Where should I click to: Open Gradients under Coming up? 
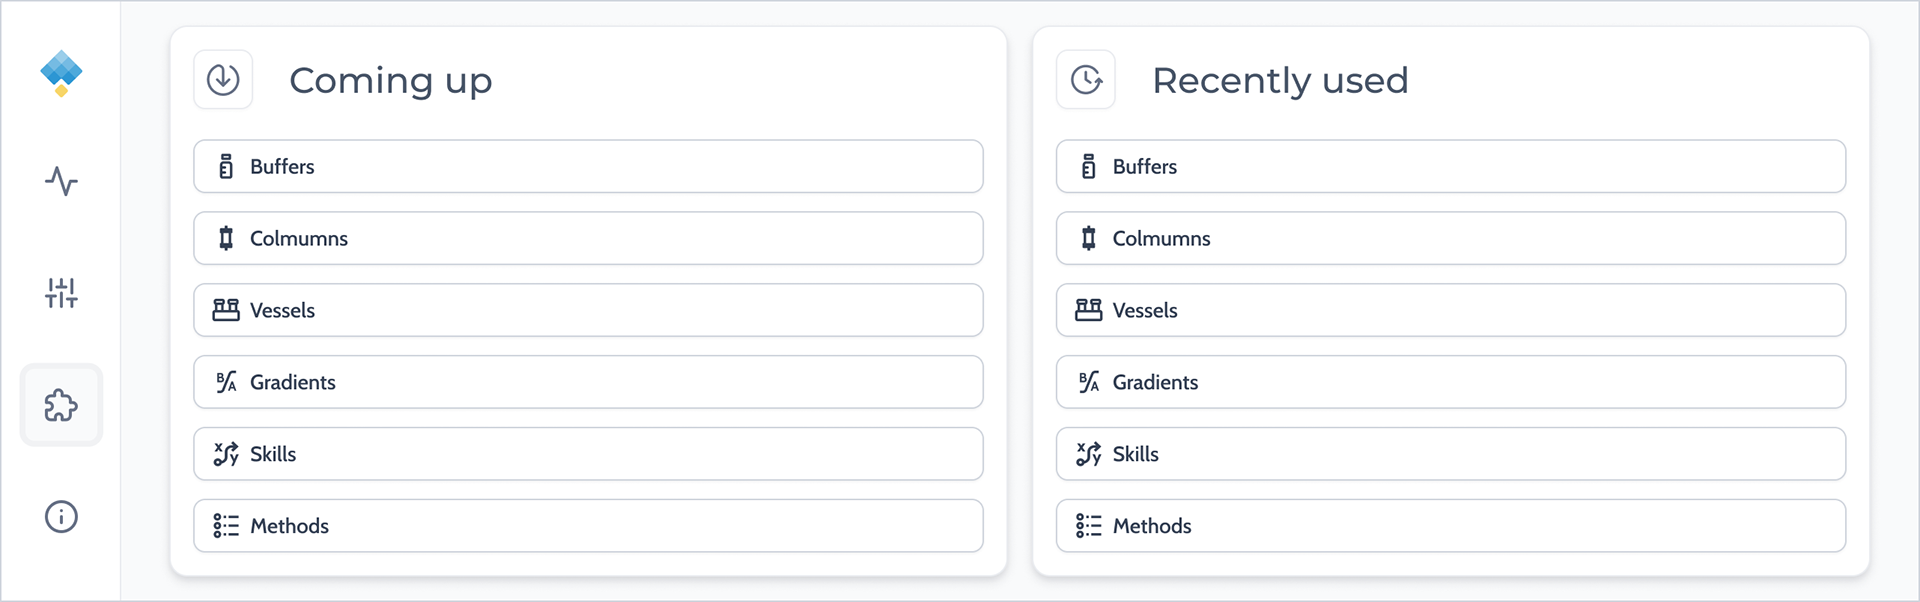(588, 382)
